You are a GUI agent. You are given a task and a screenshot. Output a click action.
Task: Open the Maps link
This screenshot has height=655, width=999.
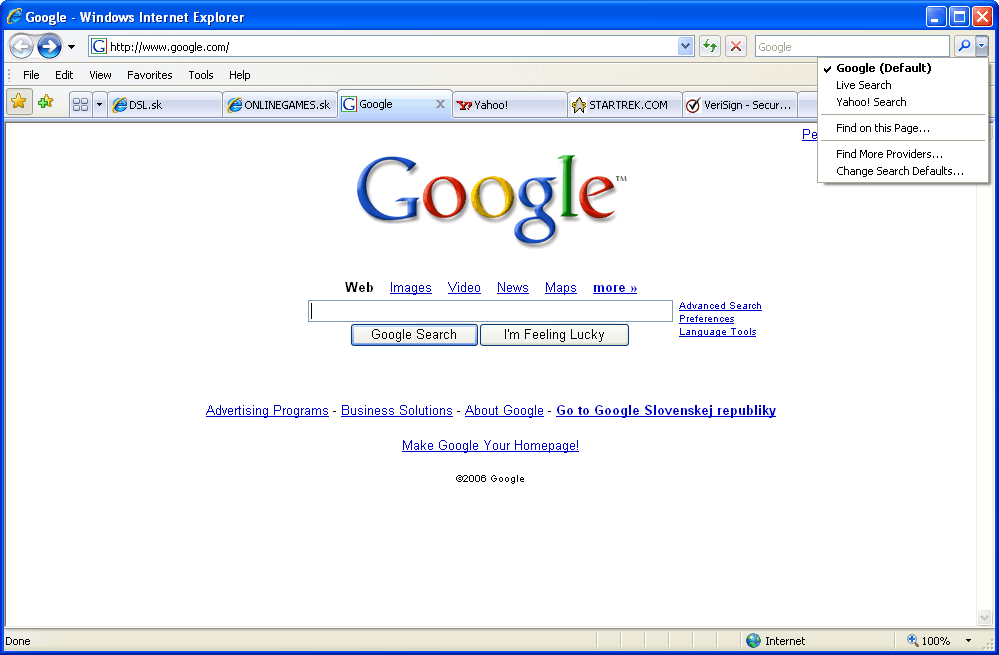pyautogui.click(x=561, y=288)
